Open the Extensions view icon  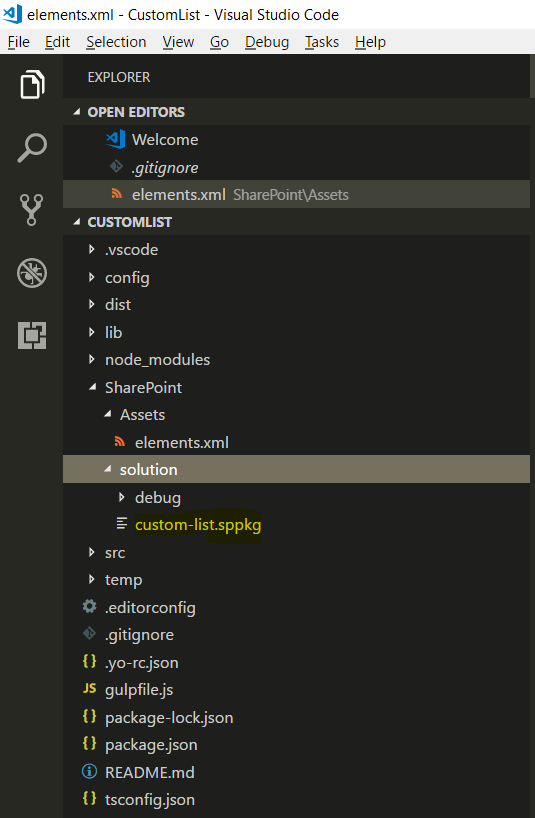coord(32,335)
